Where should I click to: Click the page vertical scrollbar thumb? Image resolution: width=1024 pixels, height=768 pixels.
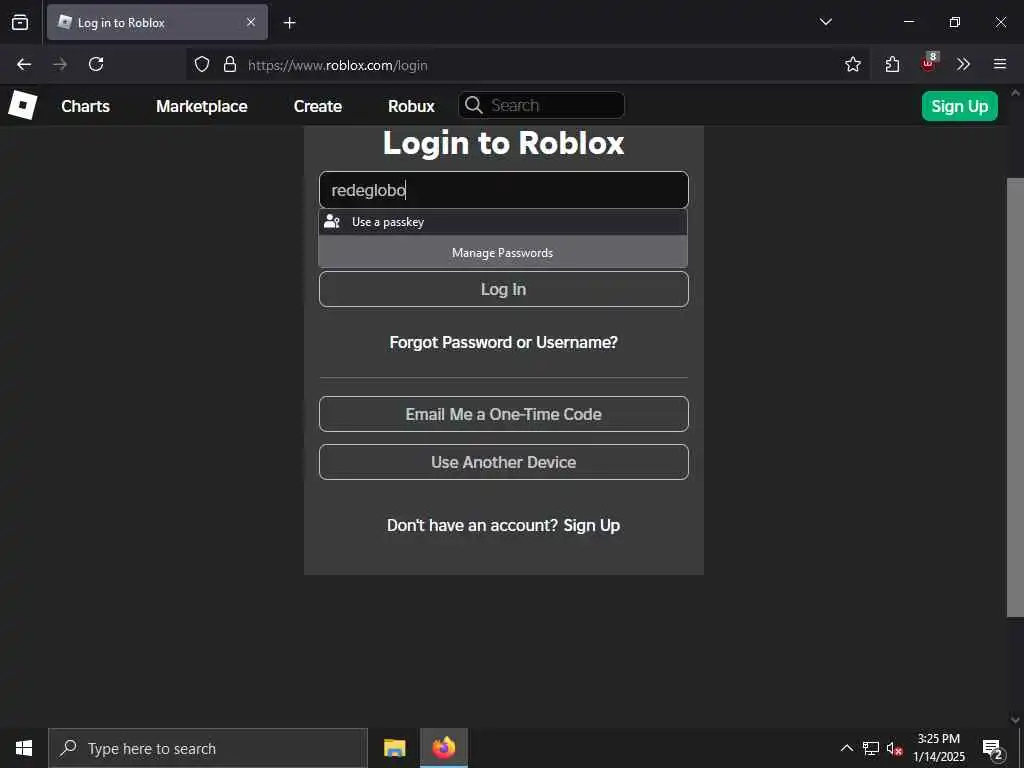1015,397
